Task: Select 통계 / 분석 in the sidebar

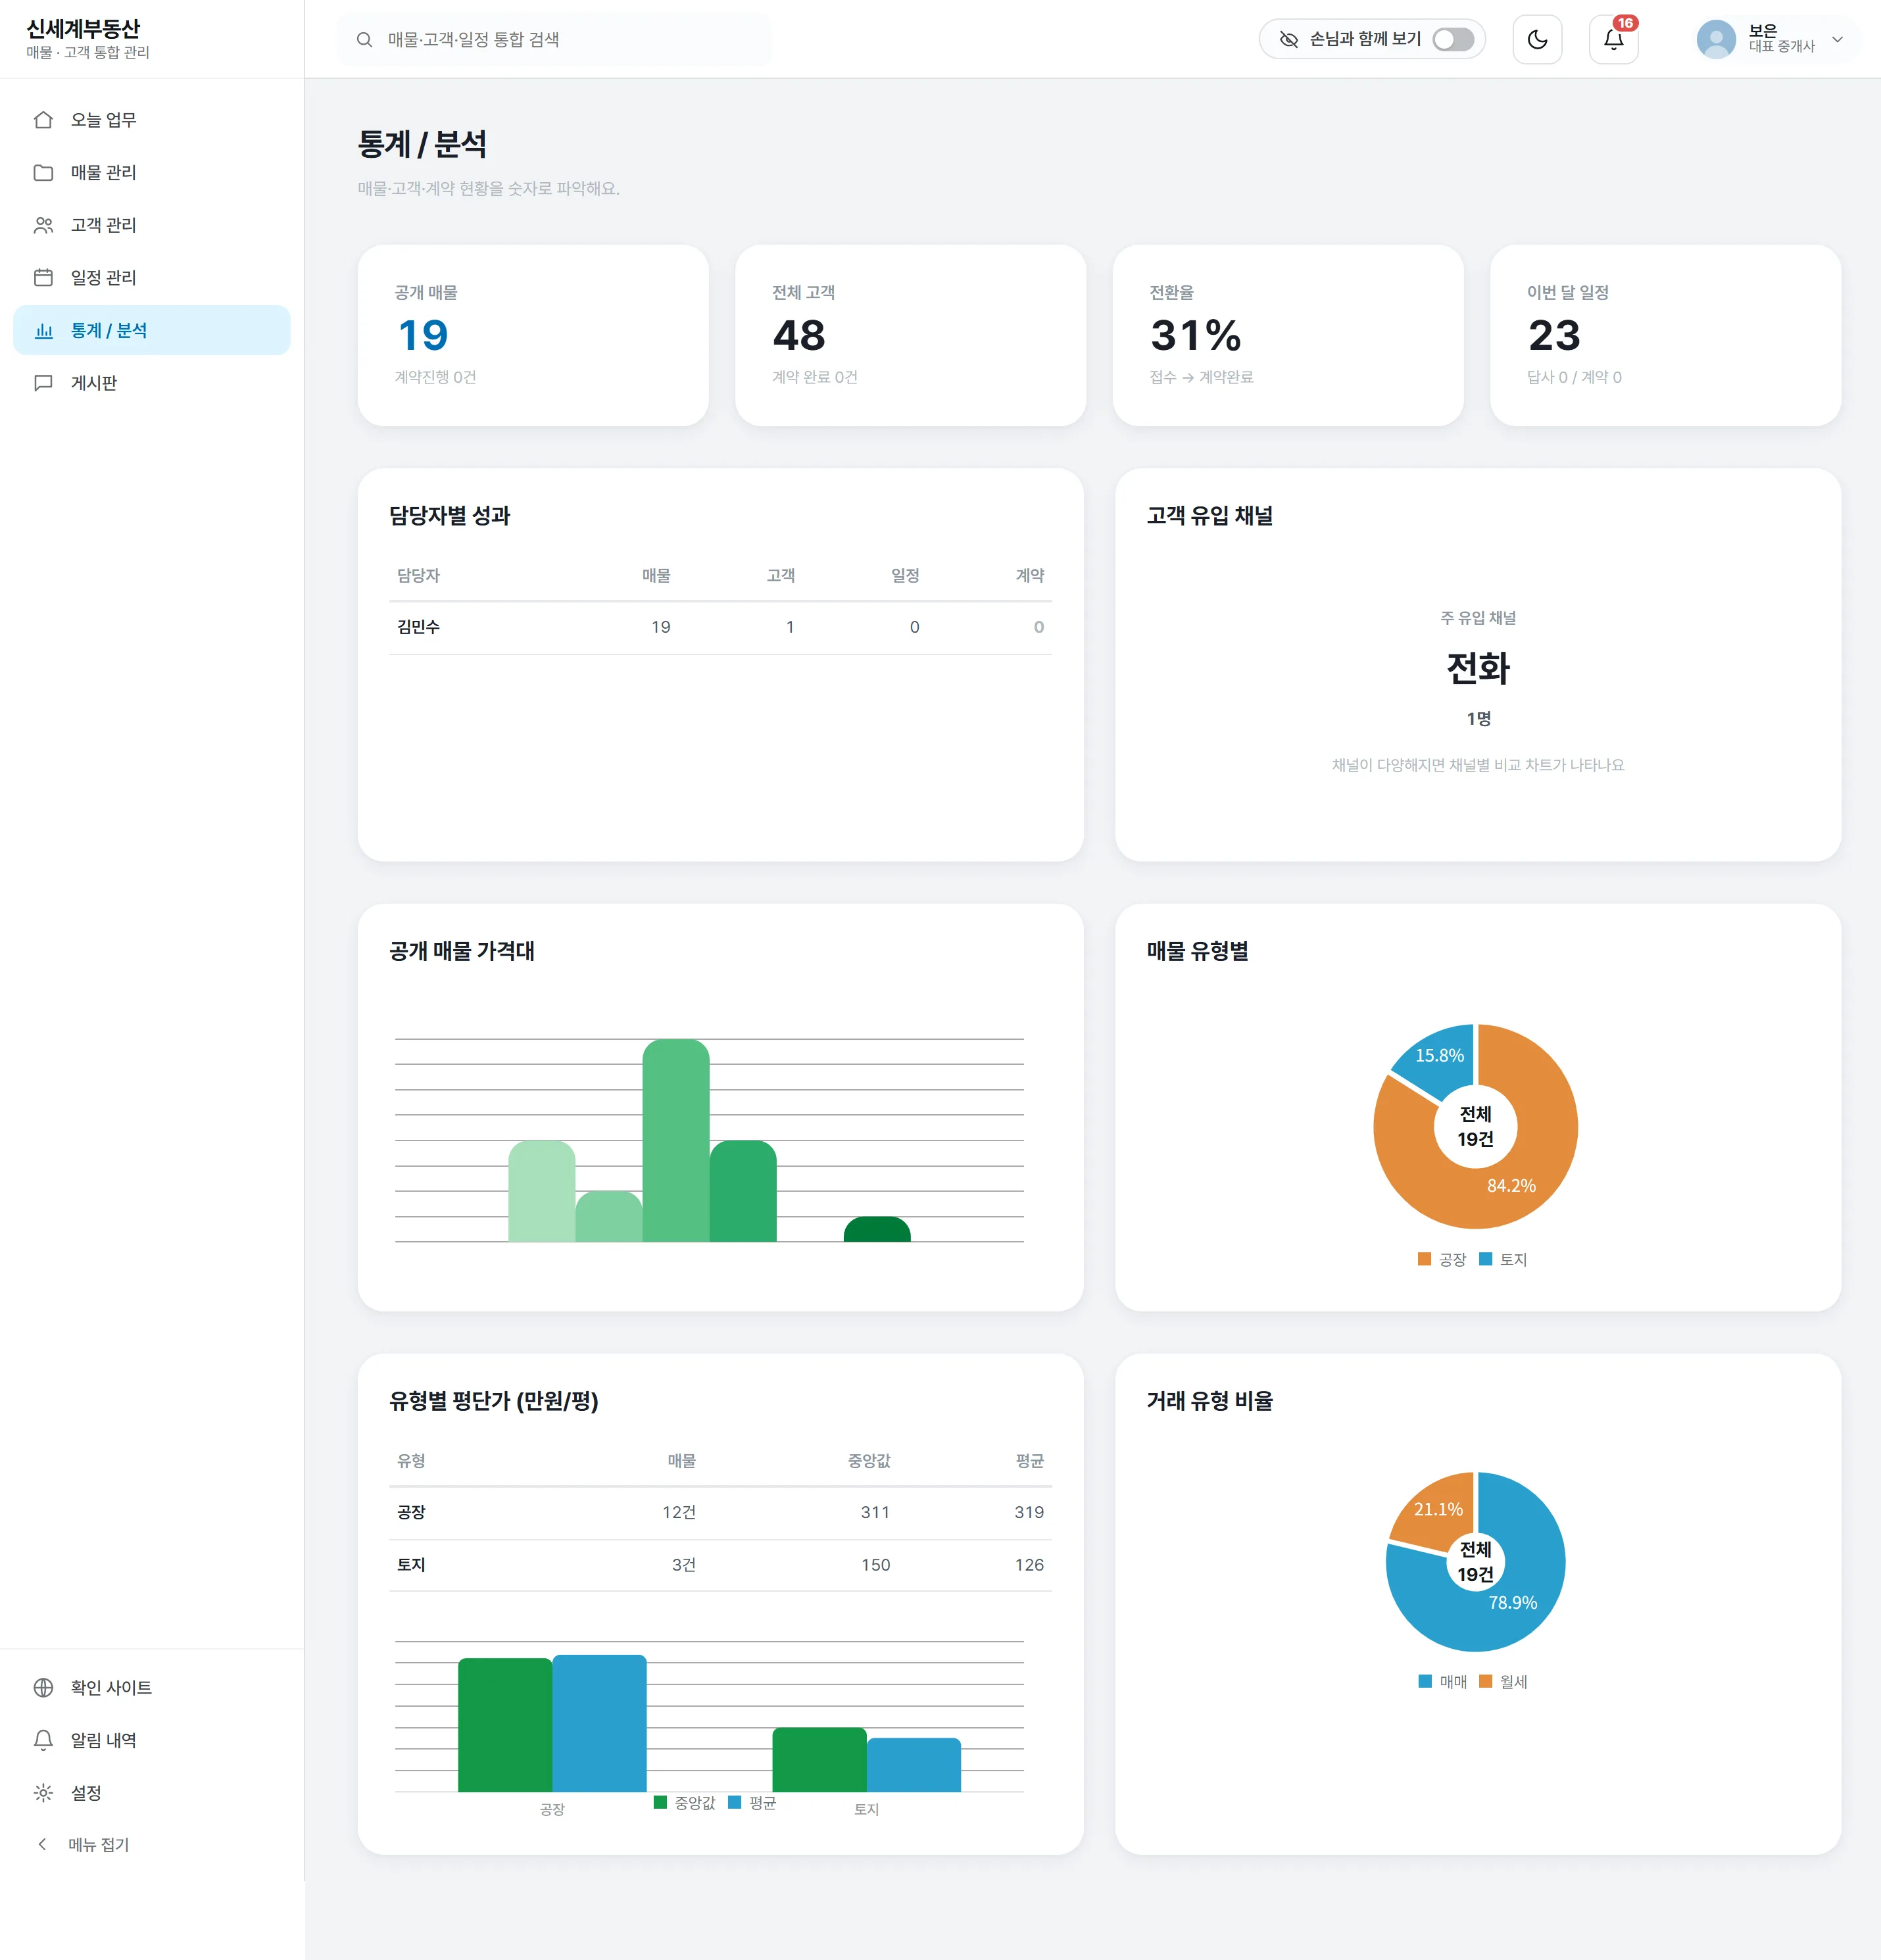Action: tap(152, 330)
